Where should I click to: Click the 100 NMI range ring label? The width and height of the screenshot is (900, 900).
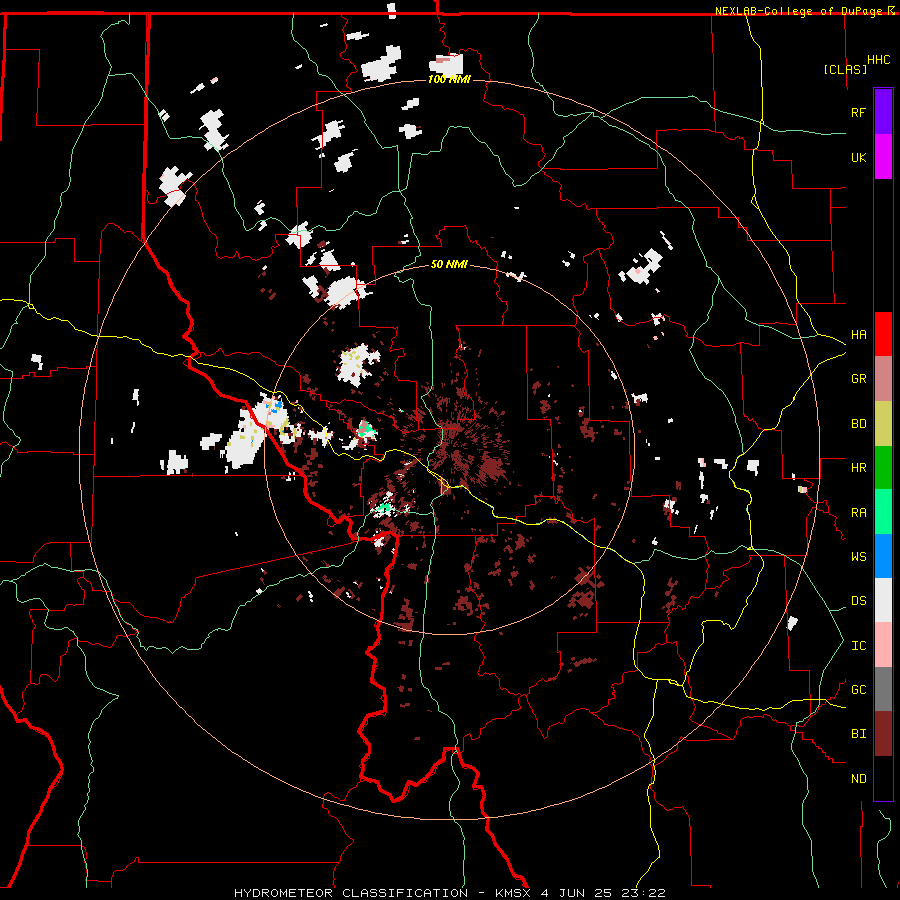pos(449,79)
